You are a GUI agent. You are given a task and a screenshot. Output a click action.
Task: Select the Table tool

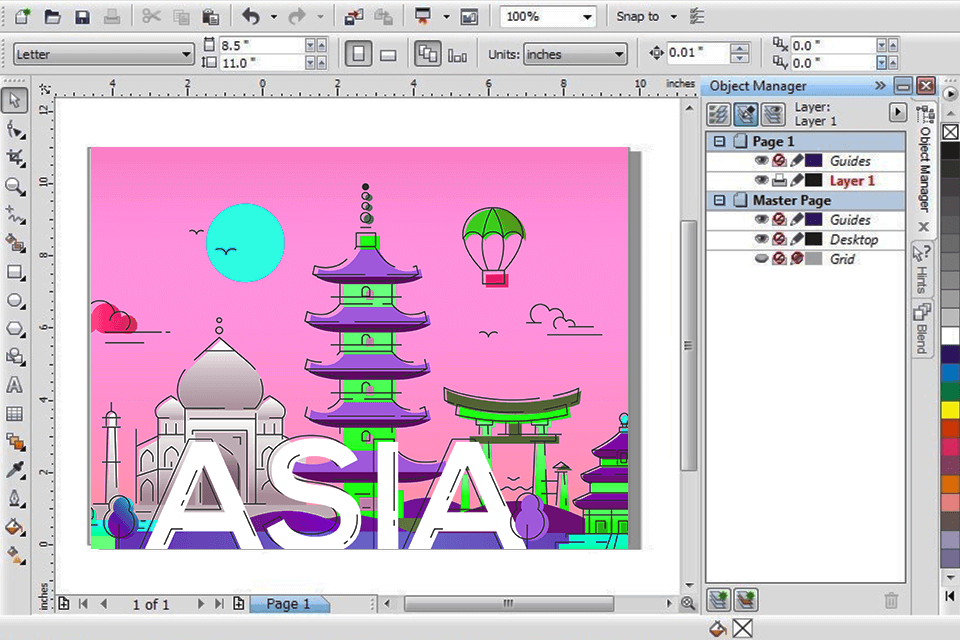click(x=14, y=413)
